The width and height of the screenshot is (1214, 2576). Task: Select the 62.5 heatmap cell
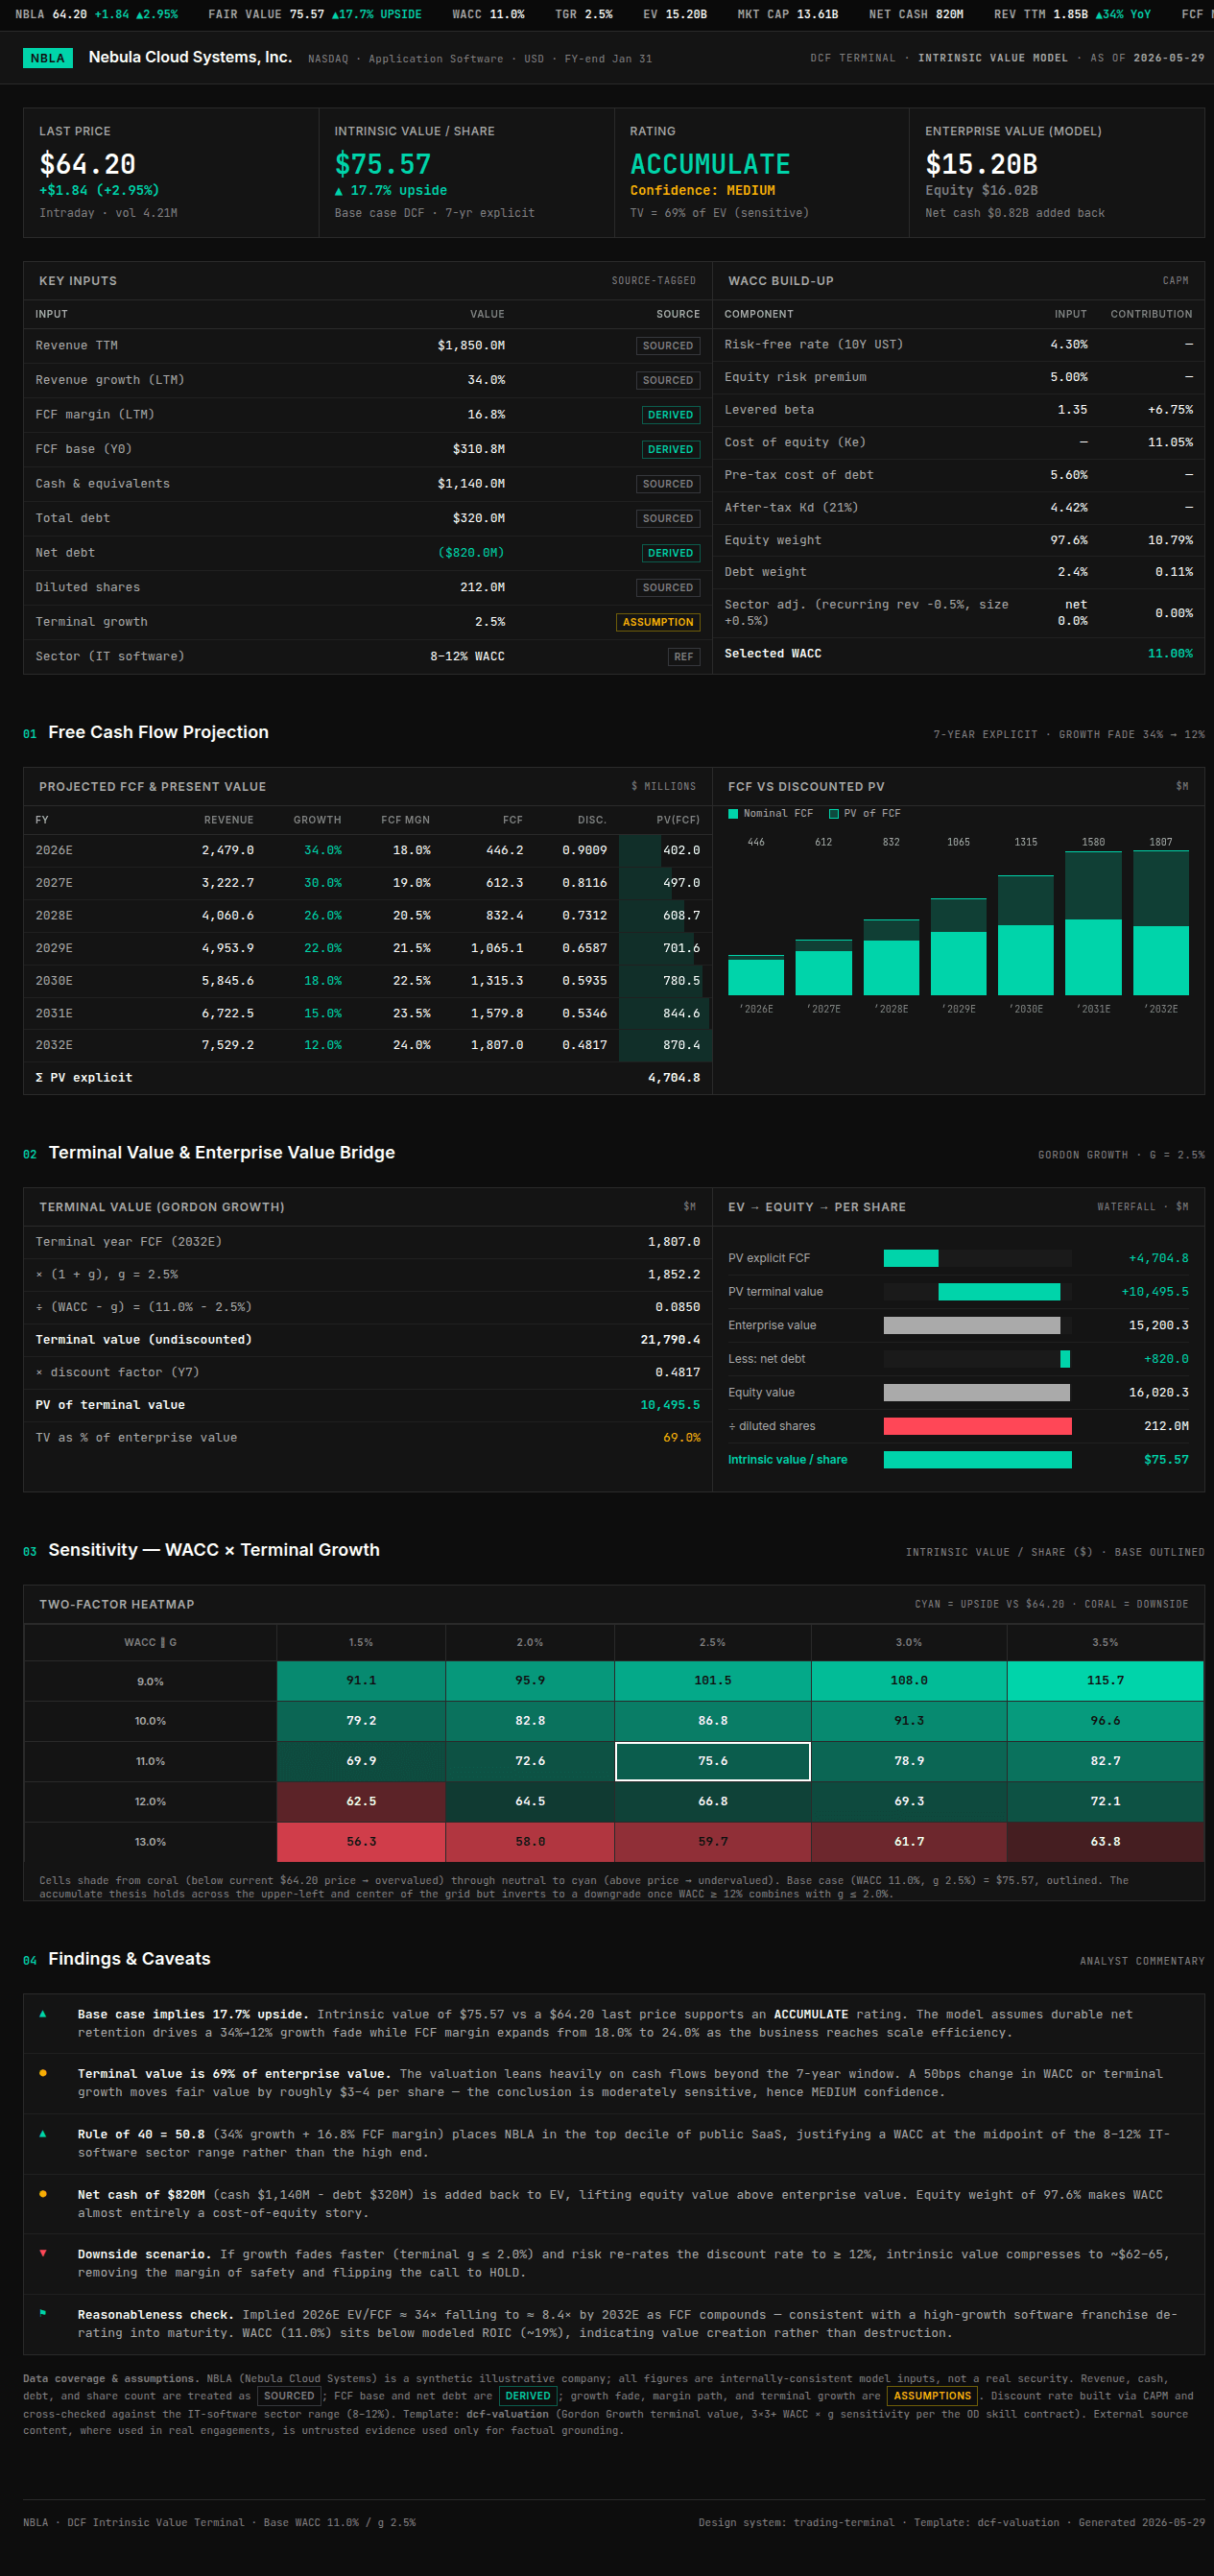[361, 1801]
